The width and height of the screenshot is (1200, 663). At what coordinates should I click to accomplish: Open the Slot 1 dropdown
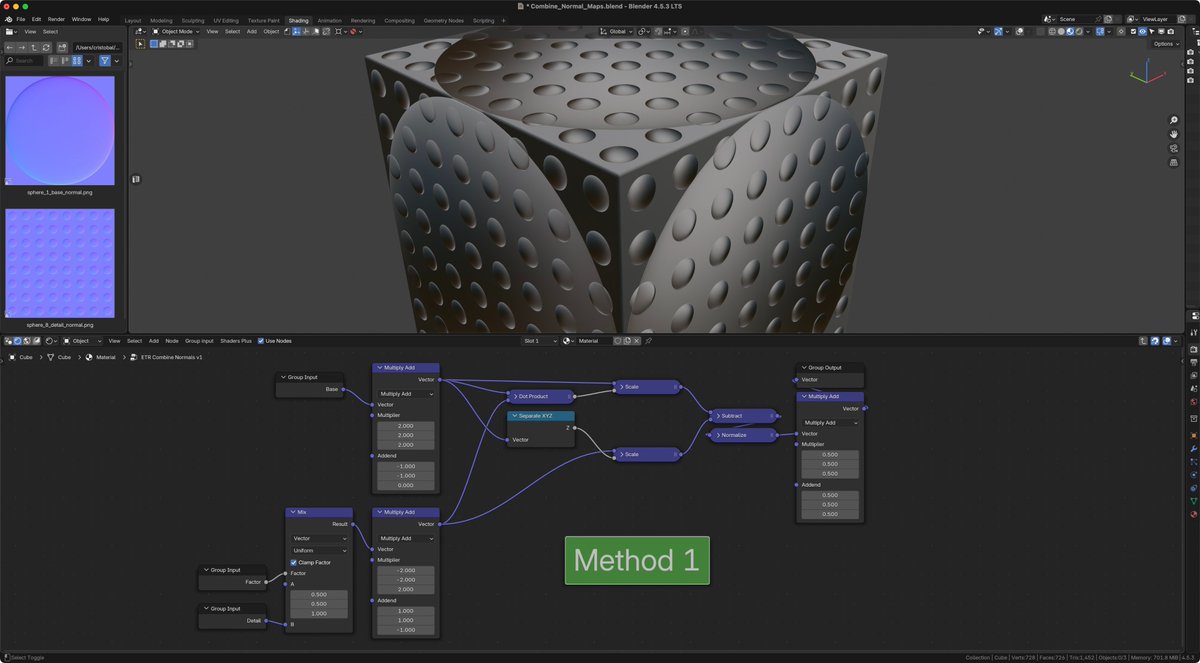(x=540, y=341)
